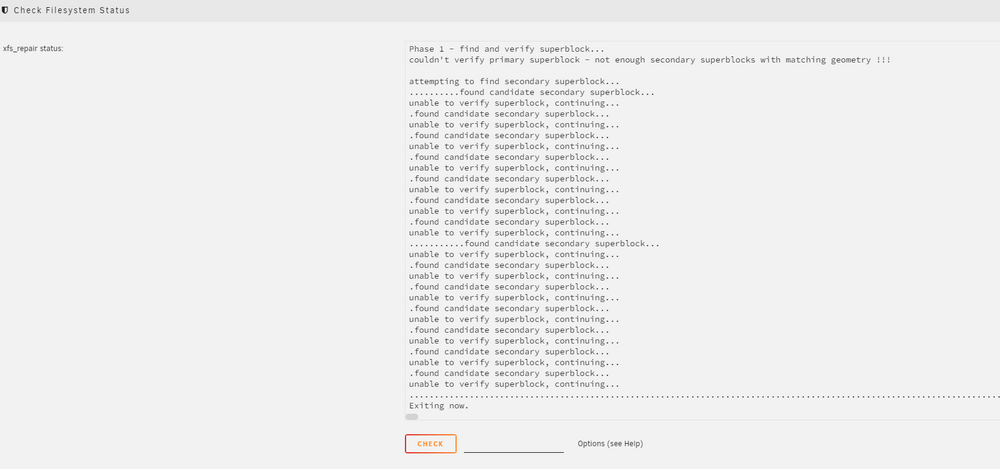The image size is (1000, 469).
Task: Click the 'xfs_repair status:' label
Action: click(x=33, y=48)
